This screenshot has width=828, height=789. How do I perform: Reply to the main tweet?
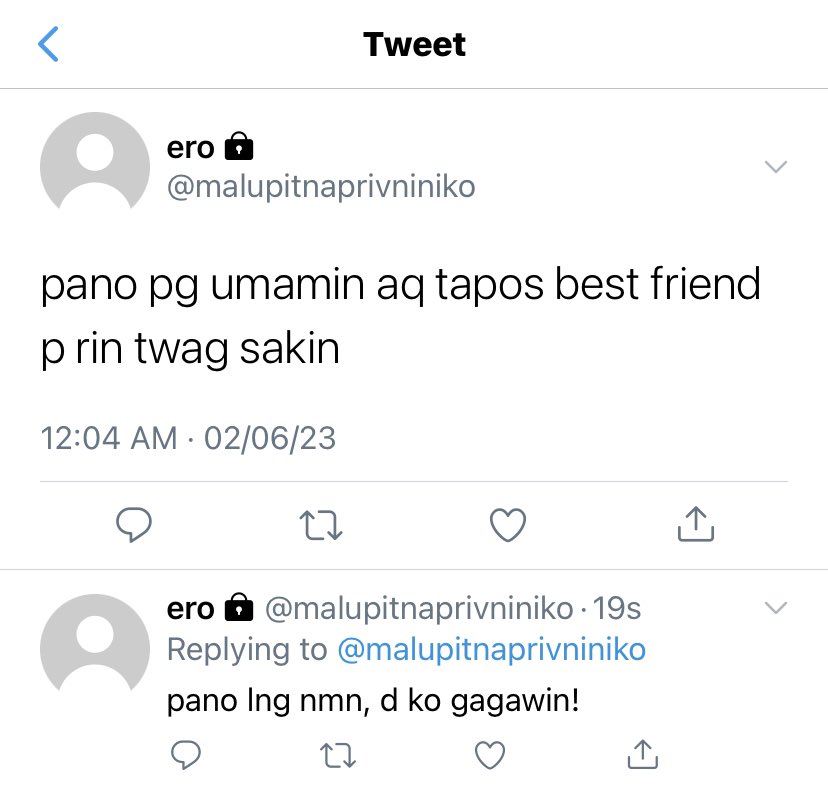click(134, 524)
